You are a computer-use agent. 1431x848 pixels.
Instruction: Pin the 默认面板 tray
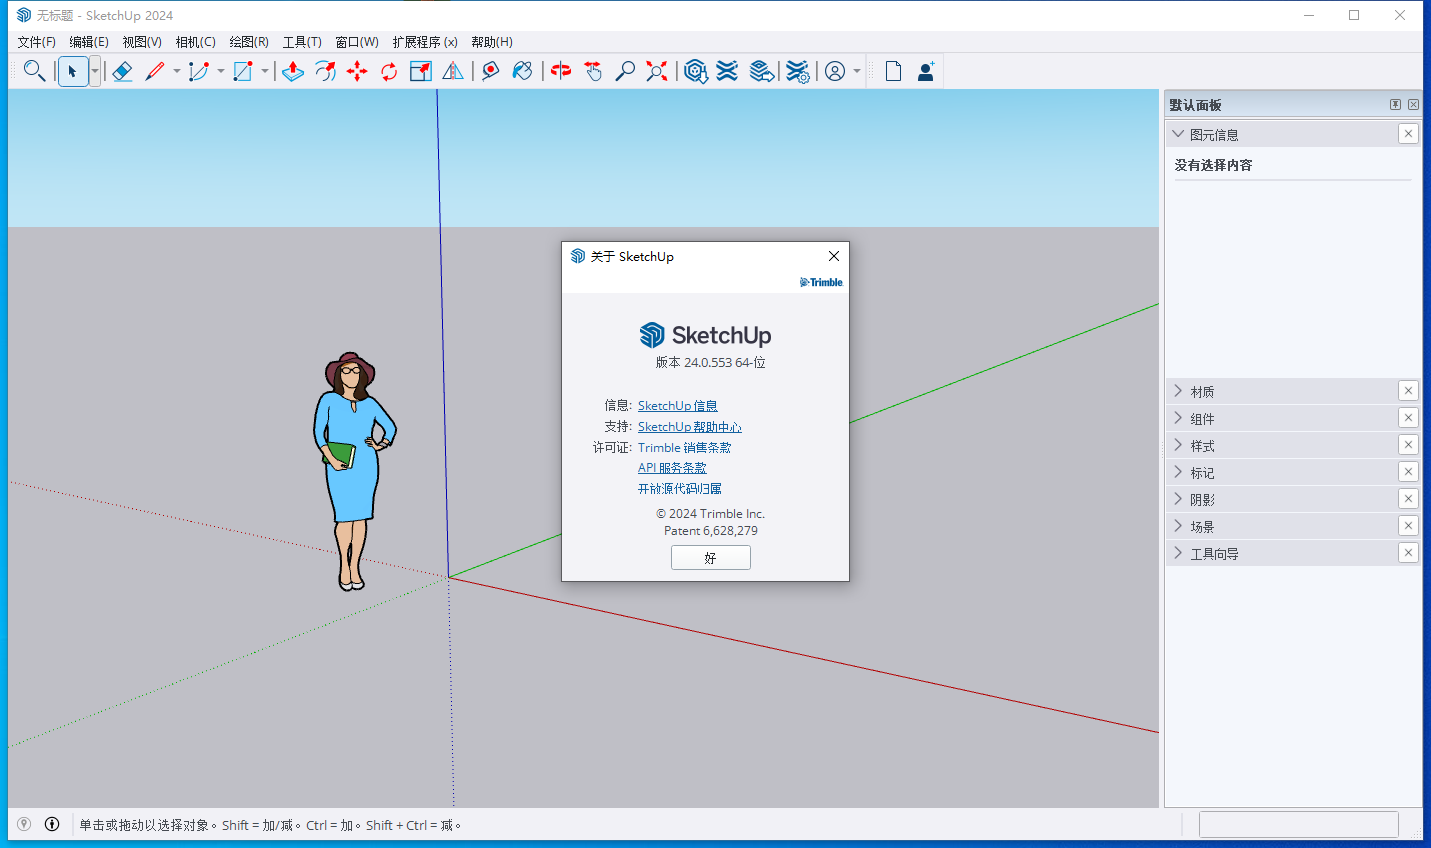point(1395,104)
